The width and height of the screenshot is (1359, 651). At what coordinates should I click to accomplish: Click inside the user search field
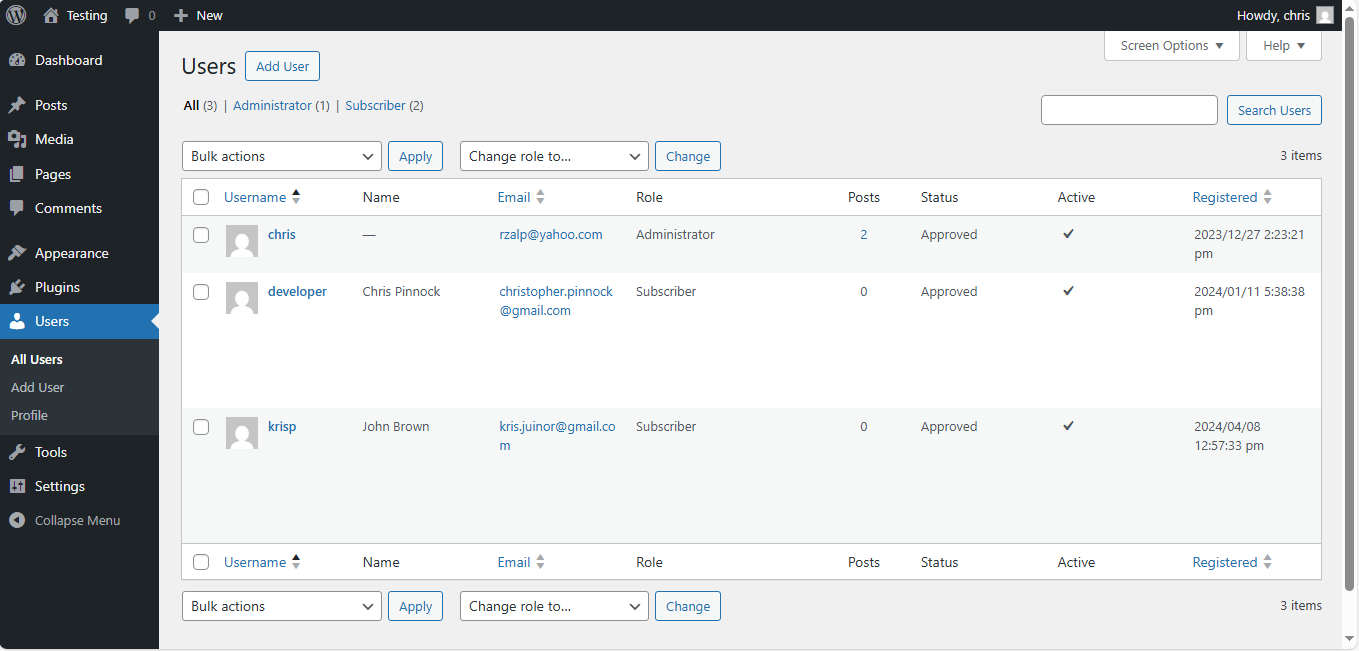[x=1129, y=110]
